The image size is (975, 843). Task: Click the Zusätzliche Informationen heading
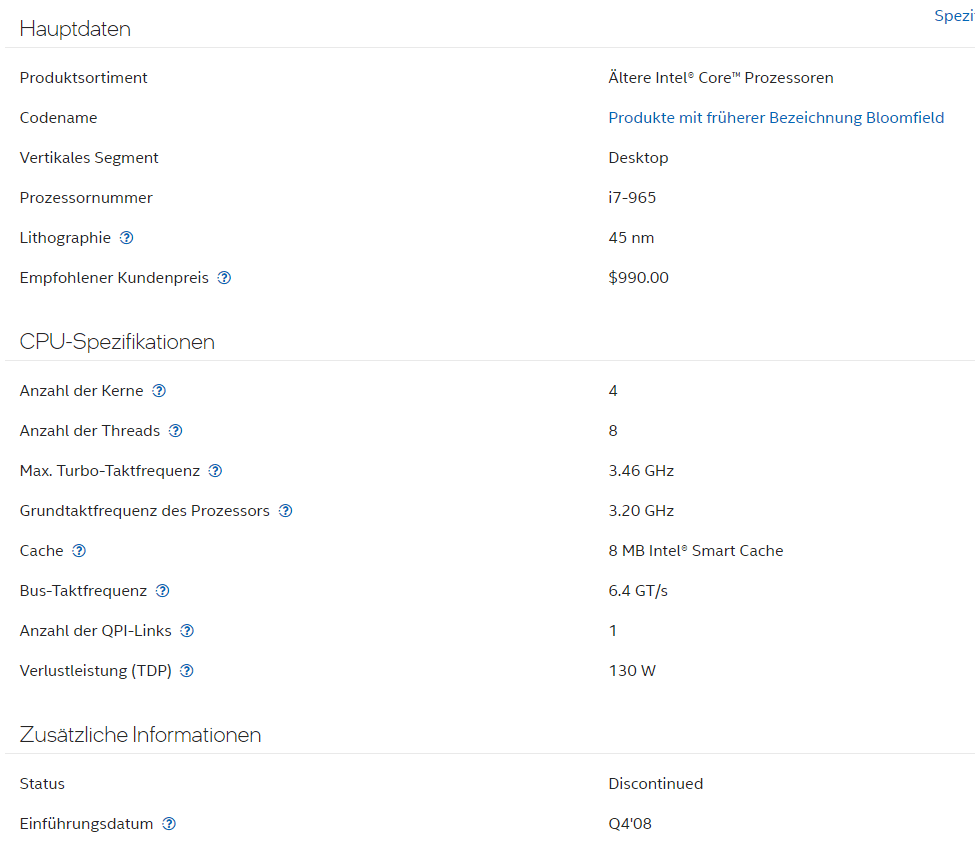140,735
